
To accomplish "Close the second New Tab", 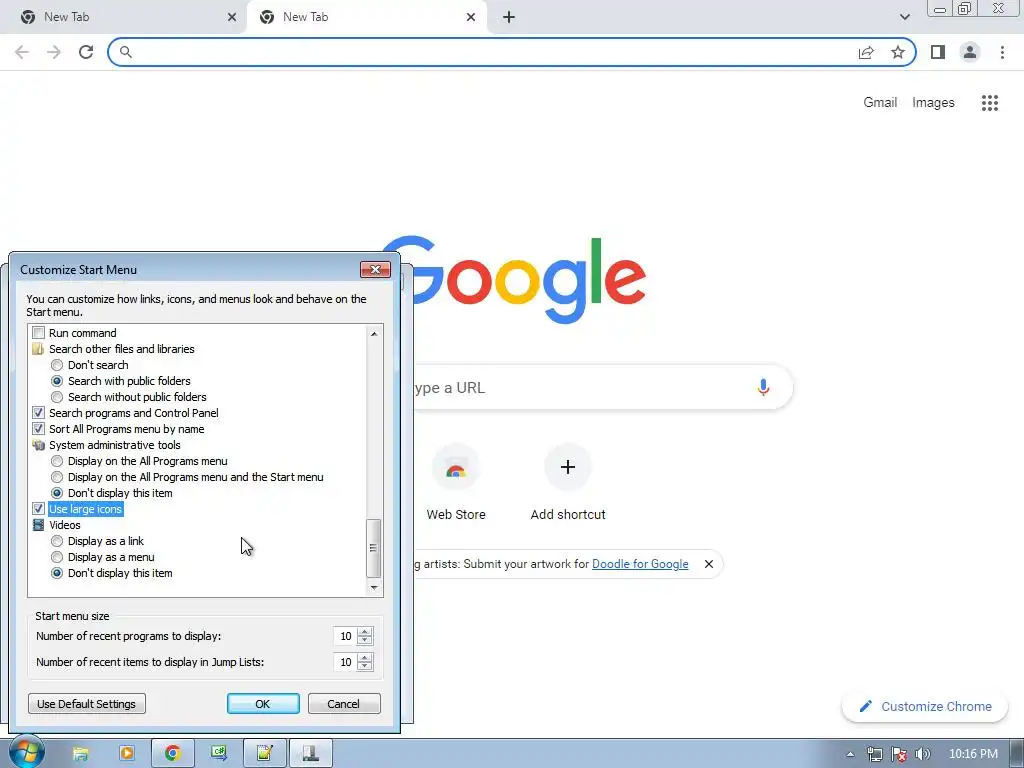I will click(471, 17).
